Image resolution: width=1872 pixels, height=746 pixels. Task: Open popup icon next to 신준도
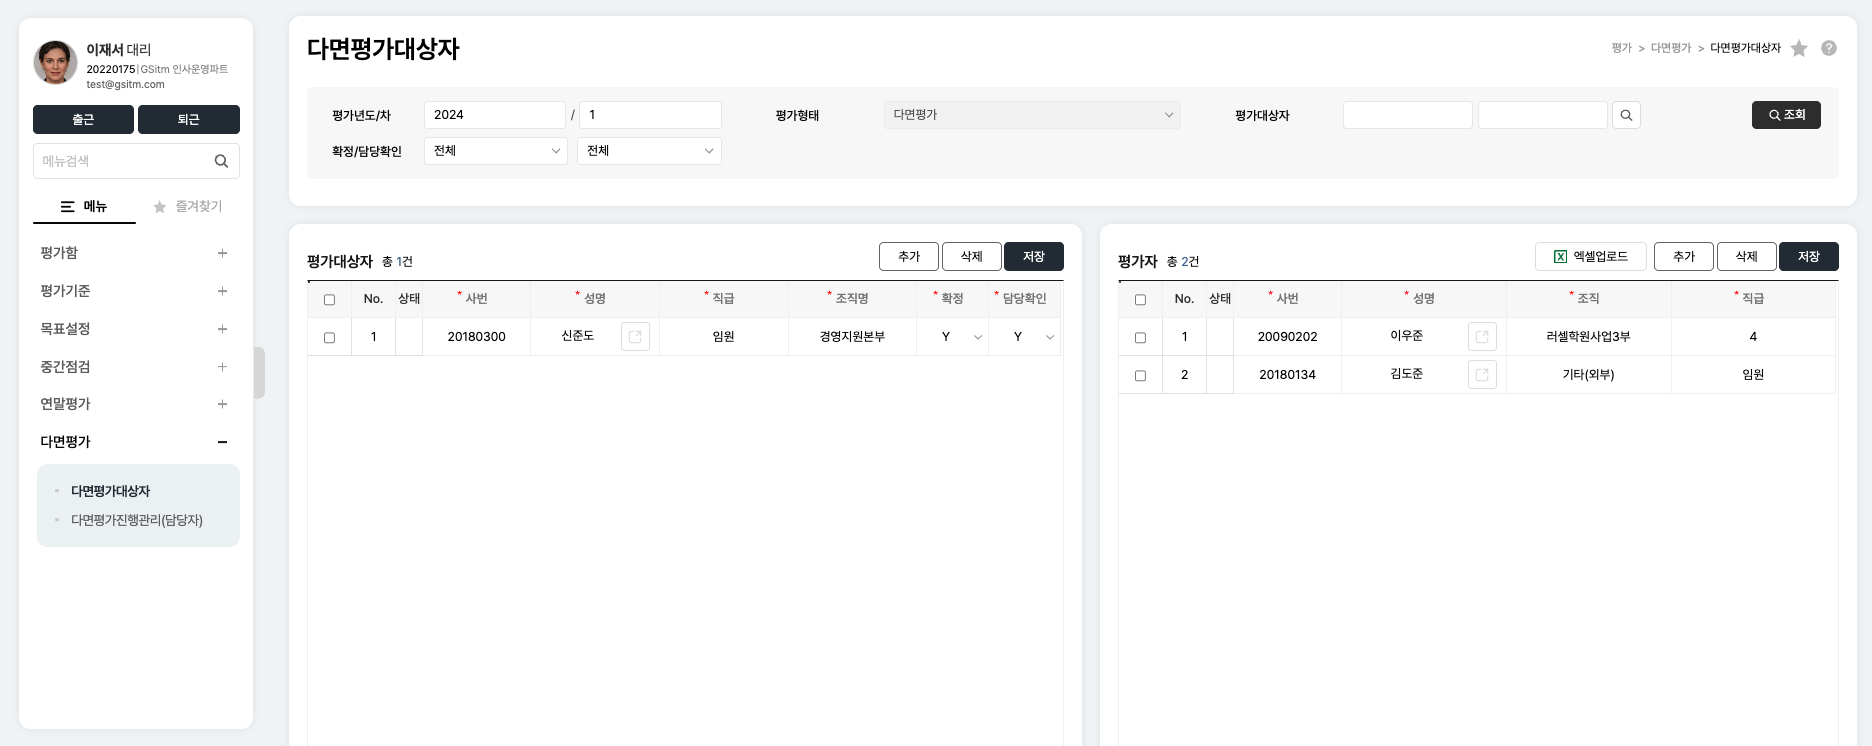635,337
